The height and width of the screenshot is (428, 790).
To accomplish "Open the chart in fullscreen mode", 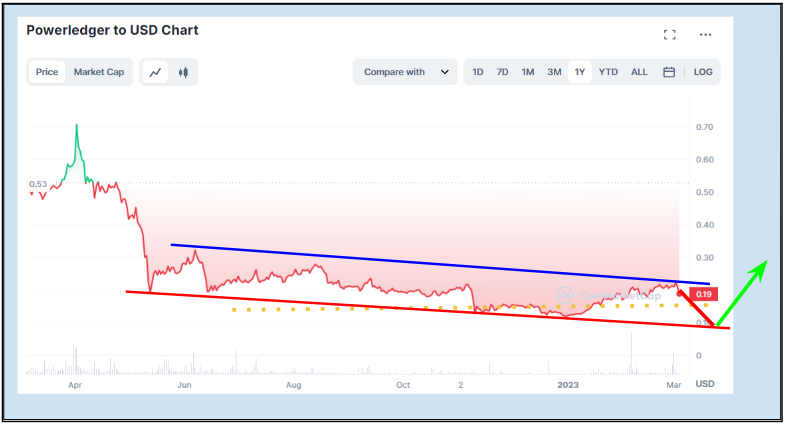I will pos(670,35).
